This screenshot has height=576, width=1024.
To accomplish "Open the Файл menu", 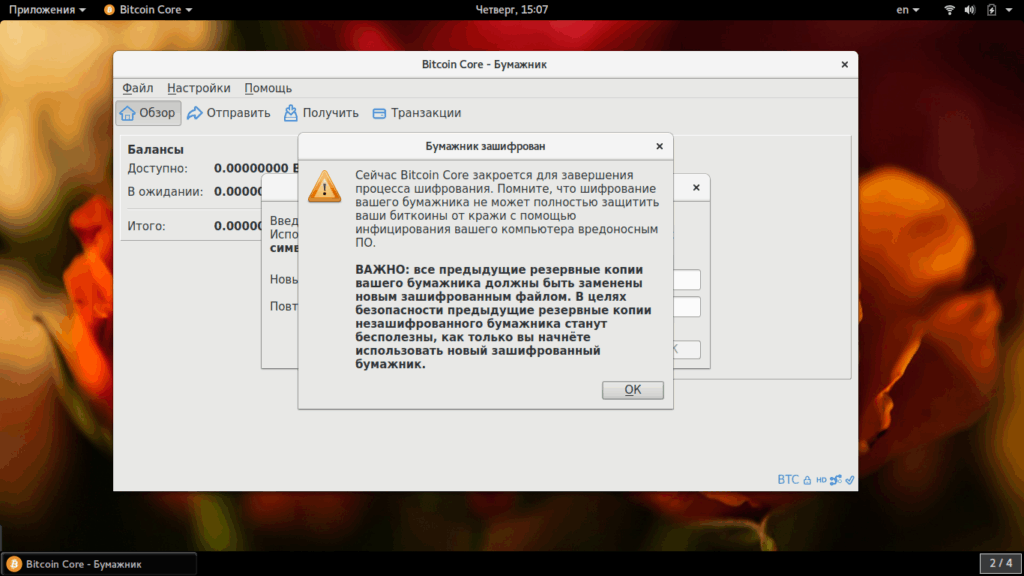I will pyautogui.click(x=138, y=88).
